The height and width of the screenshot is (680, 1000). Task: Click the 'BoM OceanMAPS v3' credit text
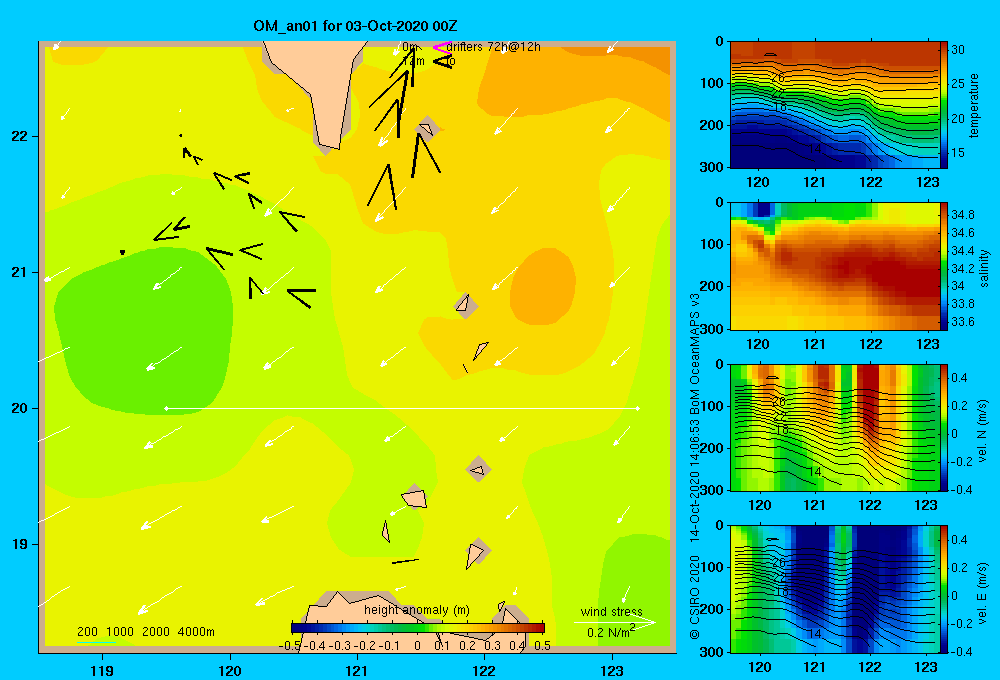coord(695,355)
